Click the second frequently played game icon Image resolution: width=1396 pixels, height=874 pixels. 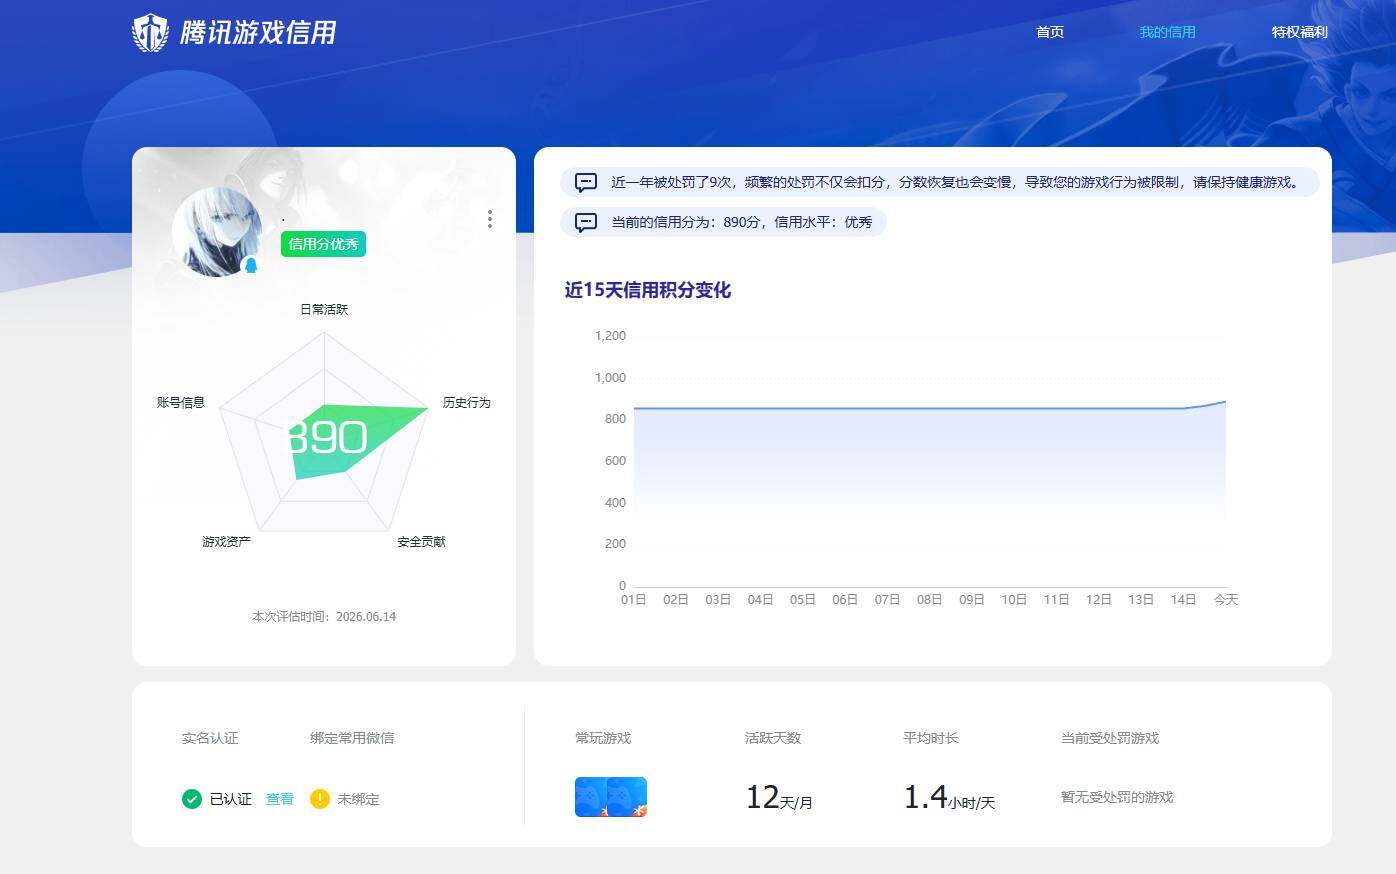coord(628,797)
